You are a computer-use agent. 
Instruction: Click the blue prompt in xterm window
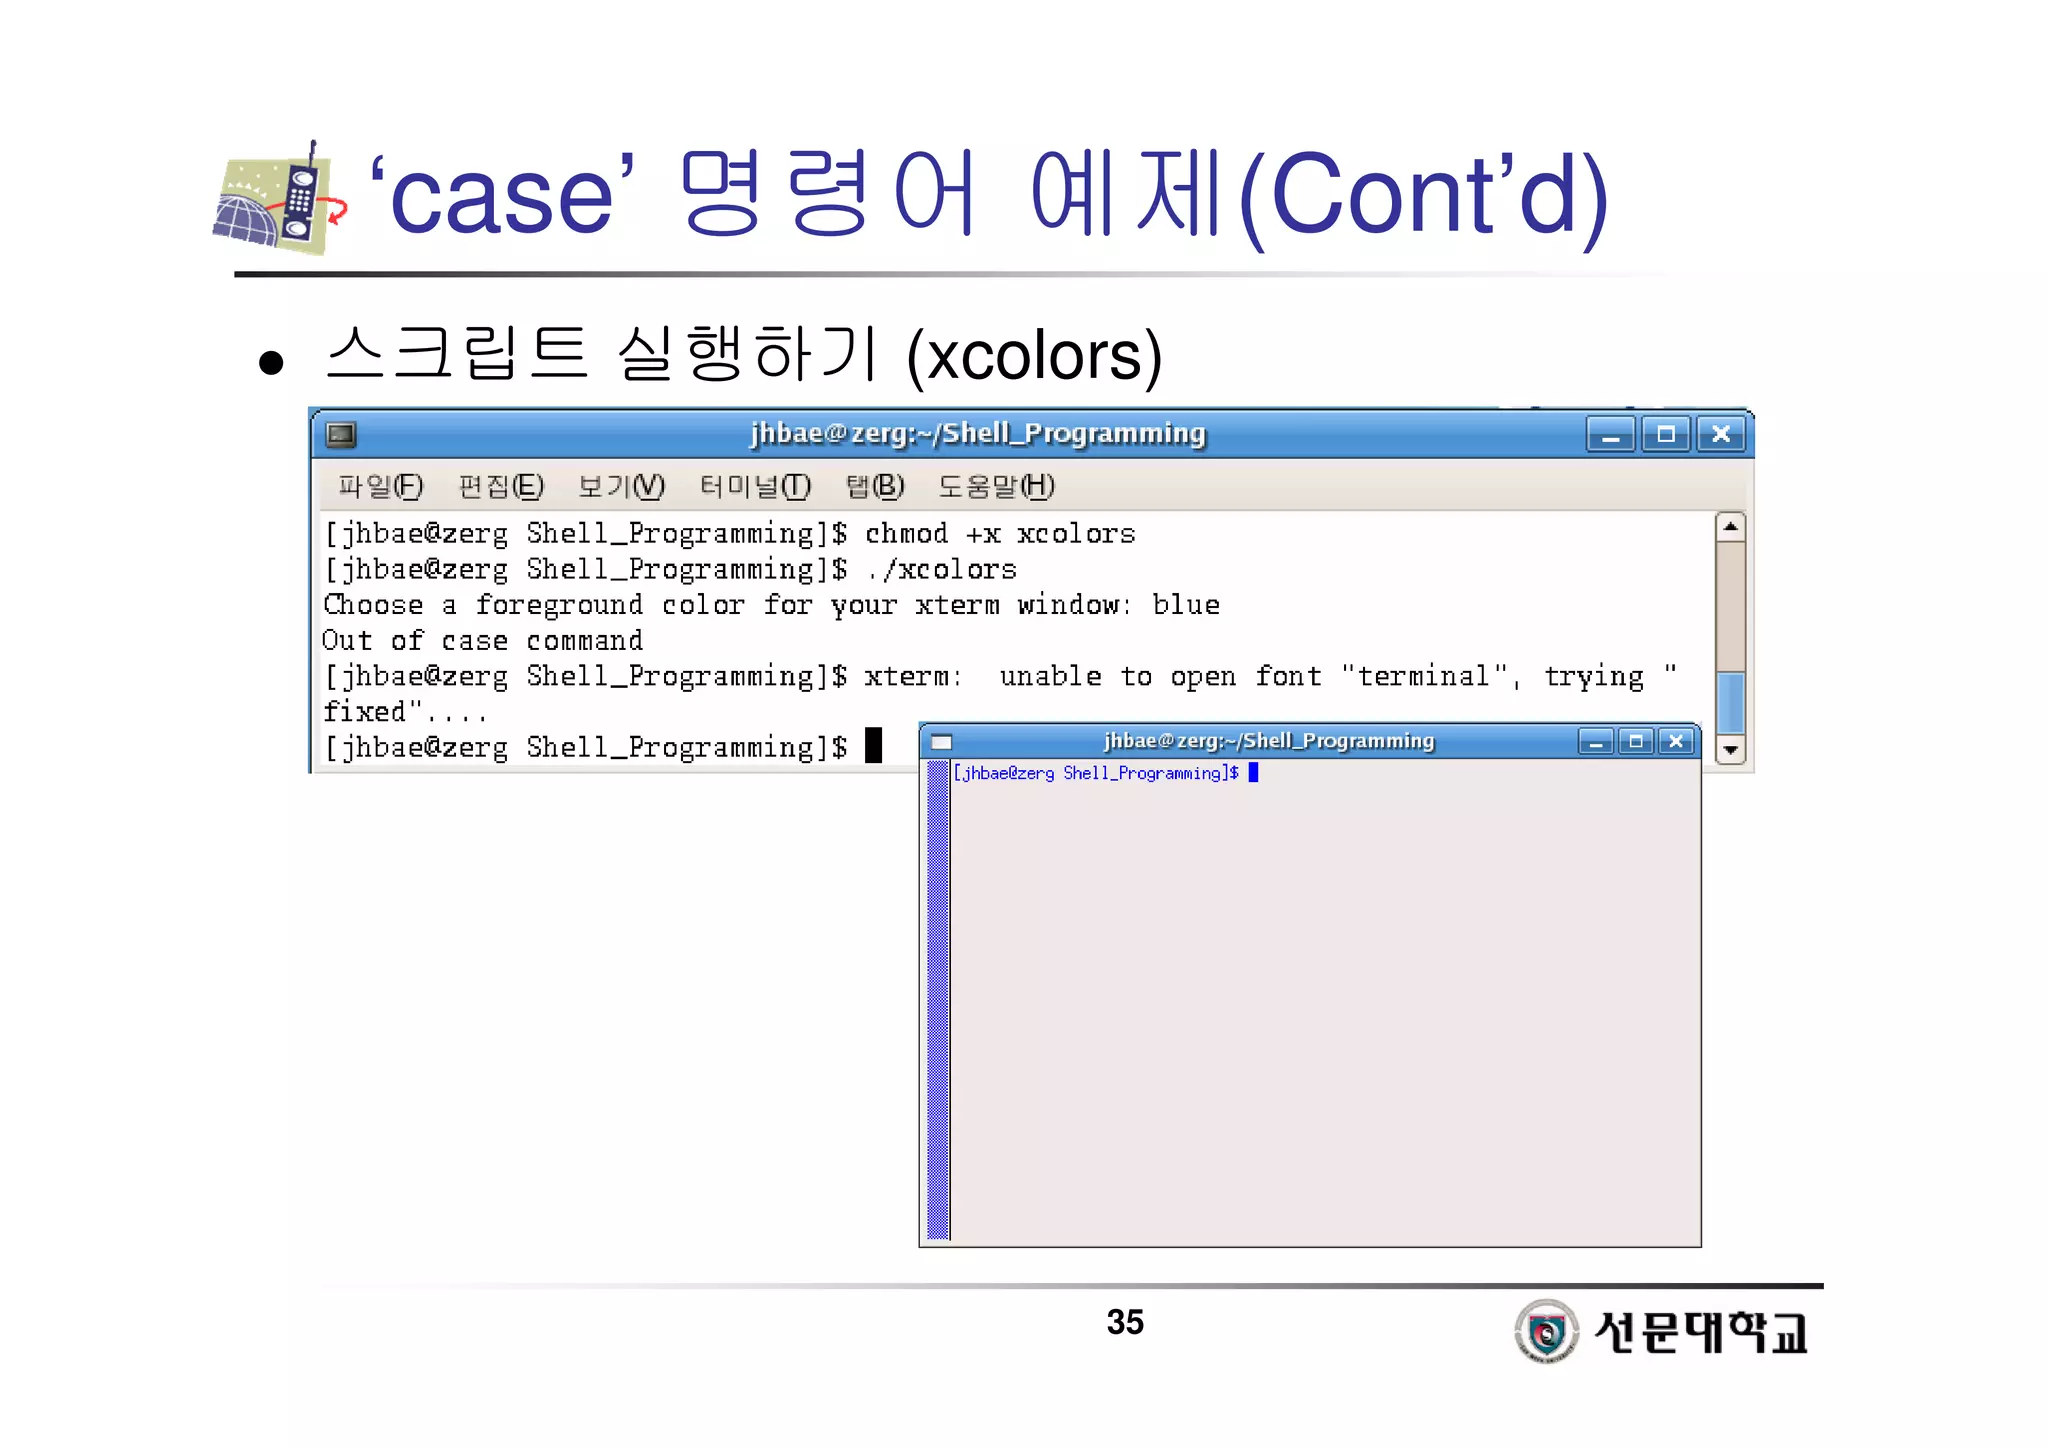pyautogui.click(x=1105, y=773)
